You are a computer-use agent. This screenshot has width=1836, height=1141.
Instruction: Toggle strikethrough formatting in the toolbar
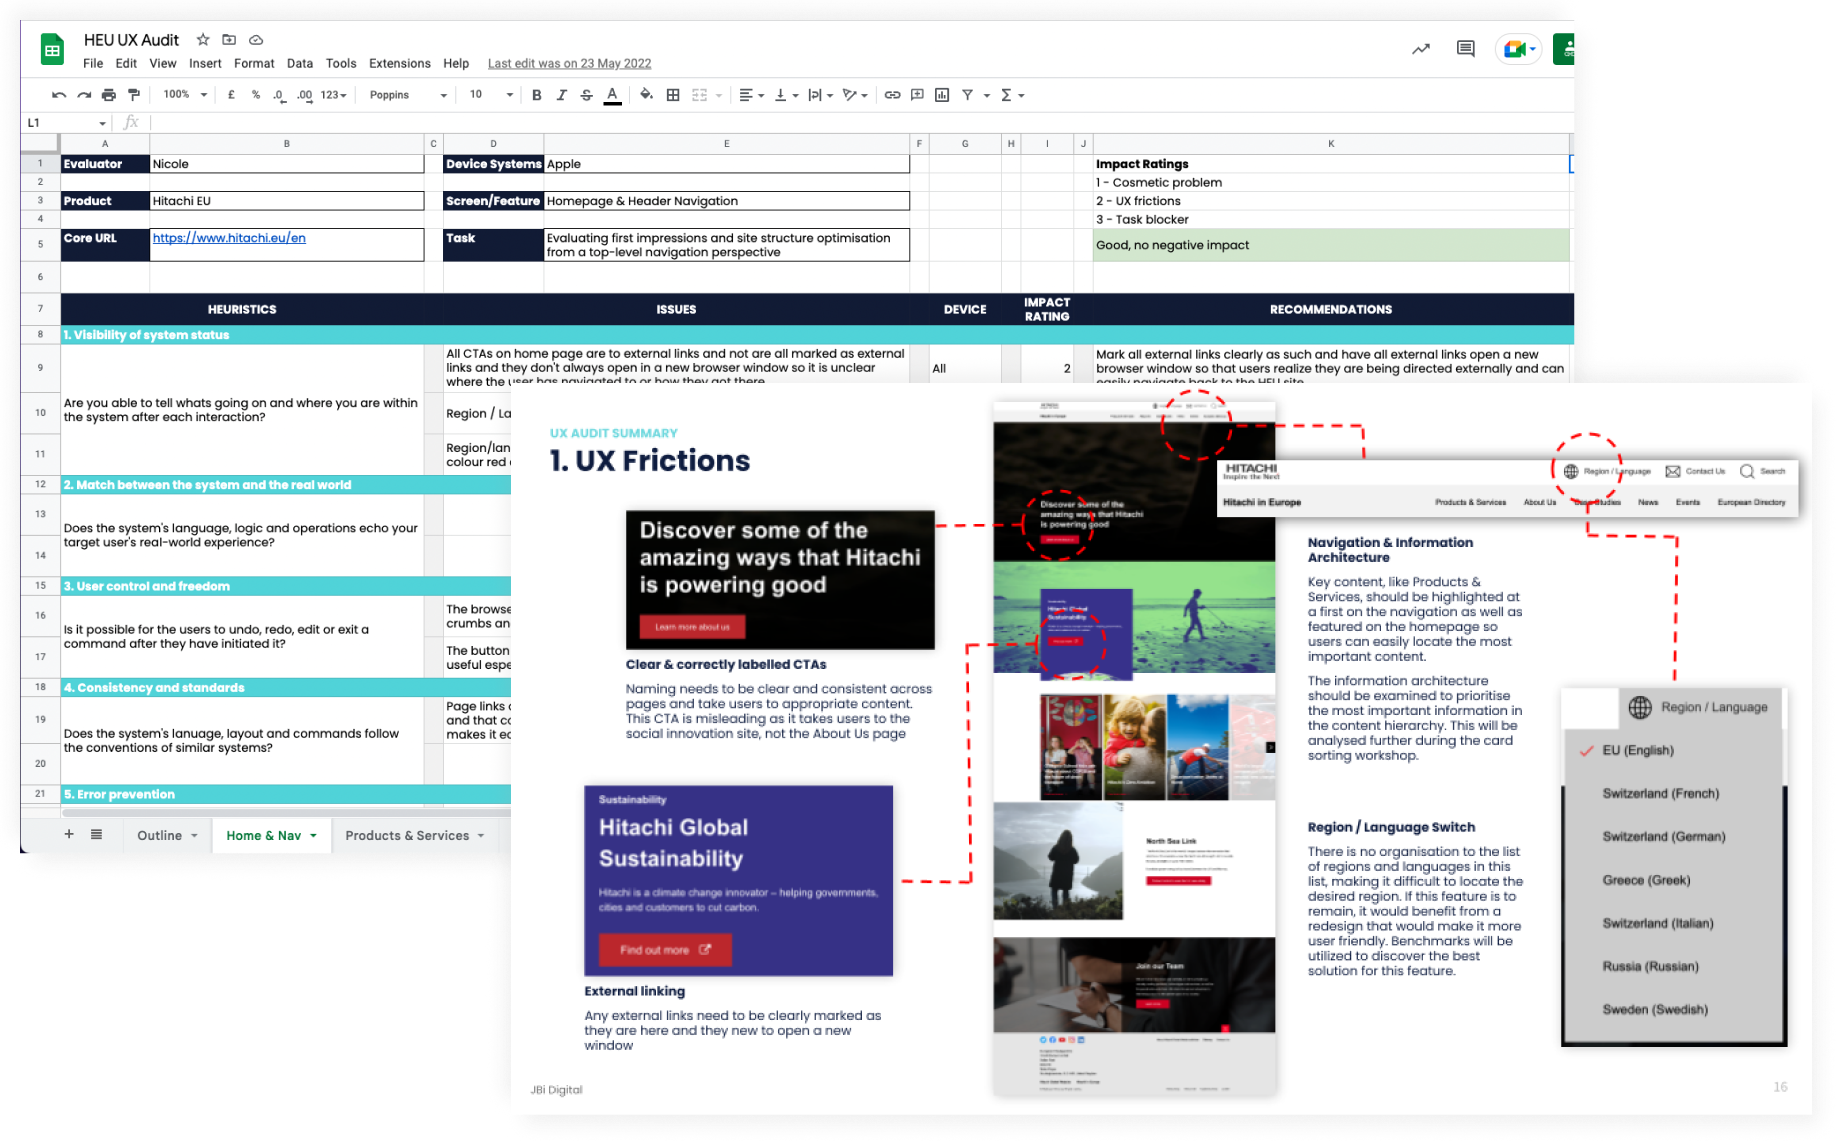pyautogui.click(x=587, y=95)
